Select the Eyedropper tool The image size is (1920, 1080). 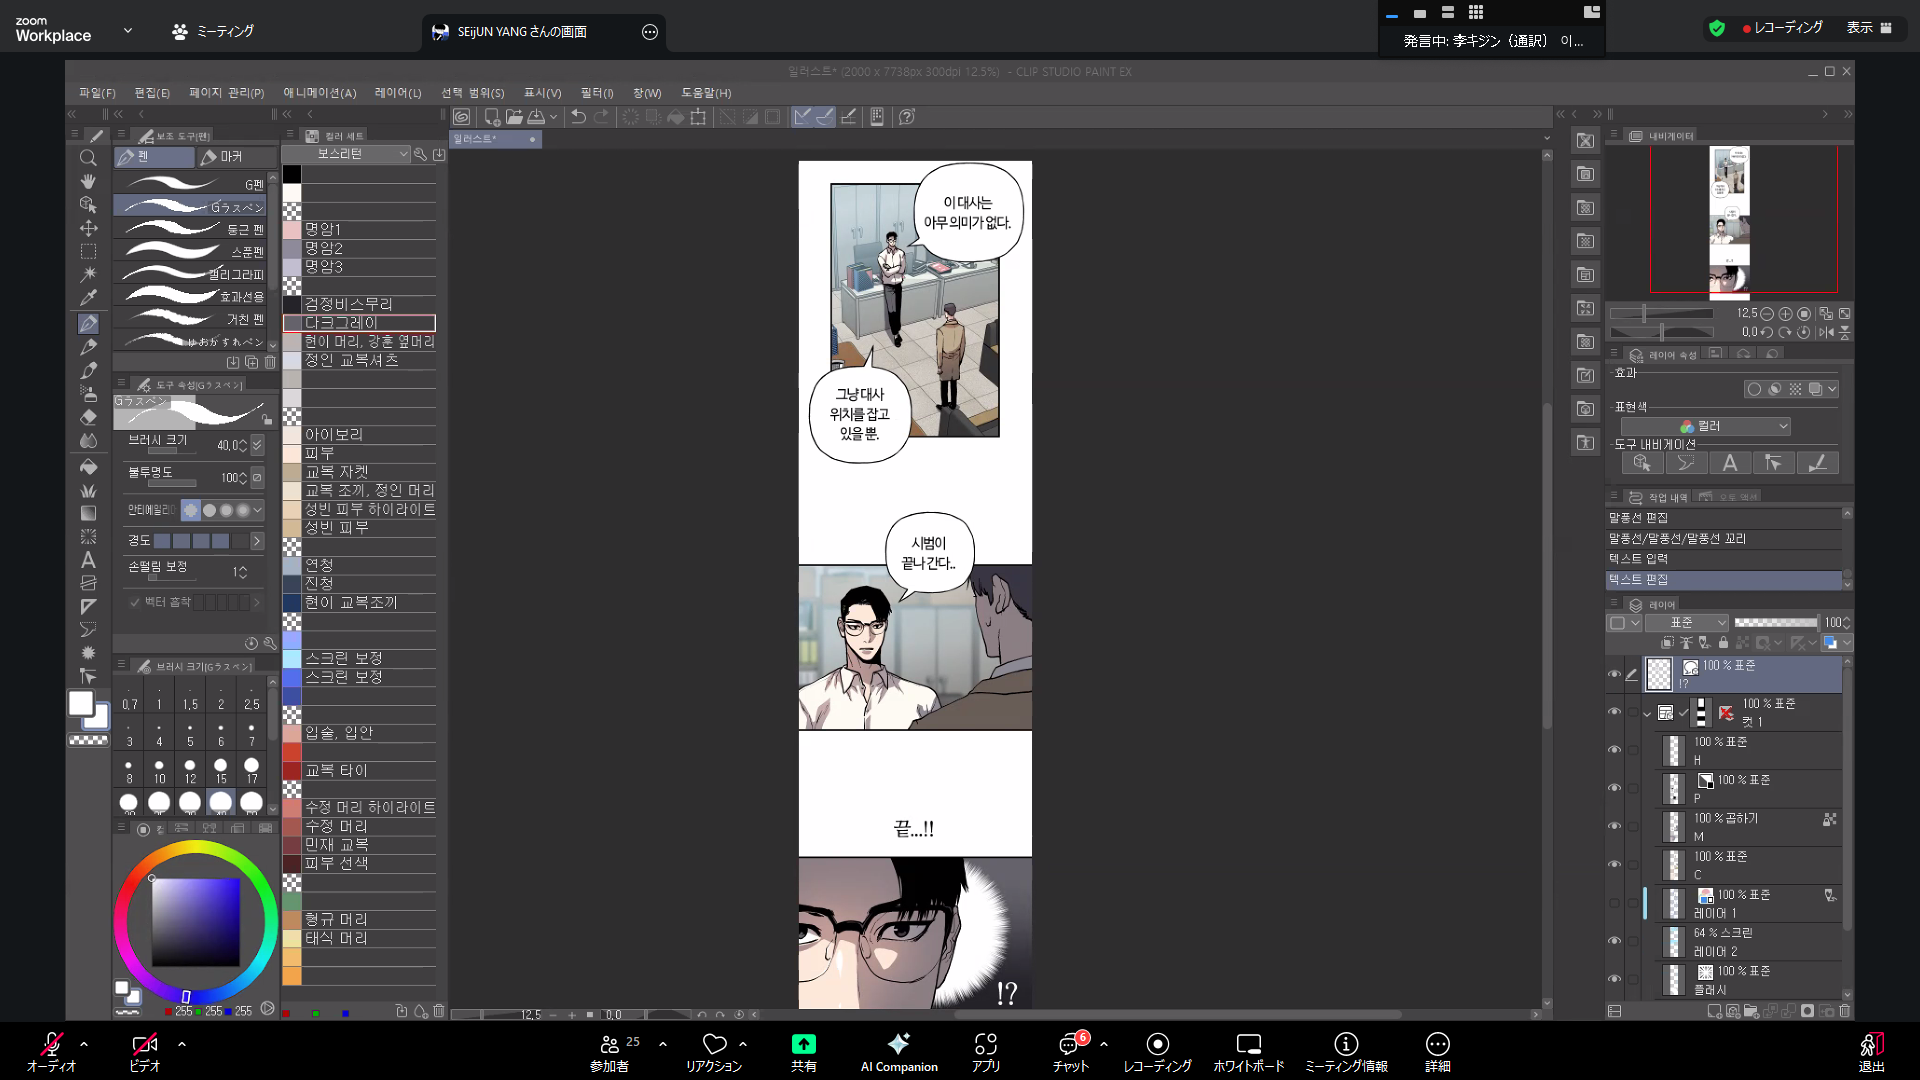pos(88,297)
